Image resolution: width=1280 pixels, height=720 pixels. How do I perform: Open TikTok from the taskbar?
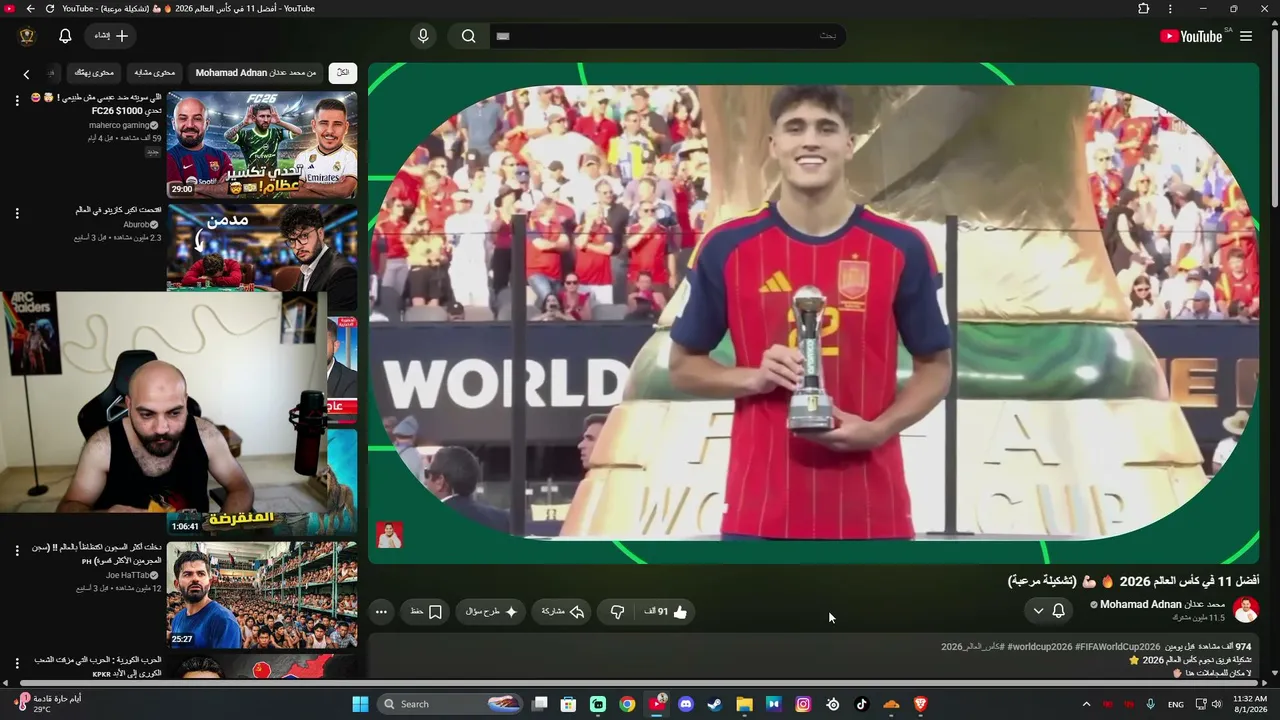[x=862, y=704]
